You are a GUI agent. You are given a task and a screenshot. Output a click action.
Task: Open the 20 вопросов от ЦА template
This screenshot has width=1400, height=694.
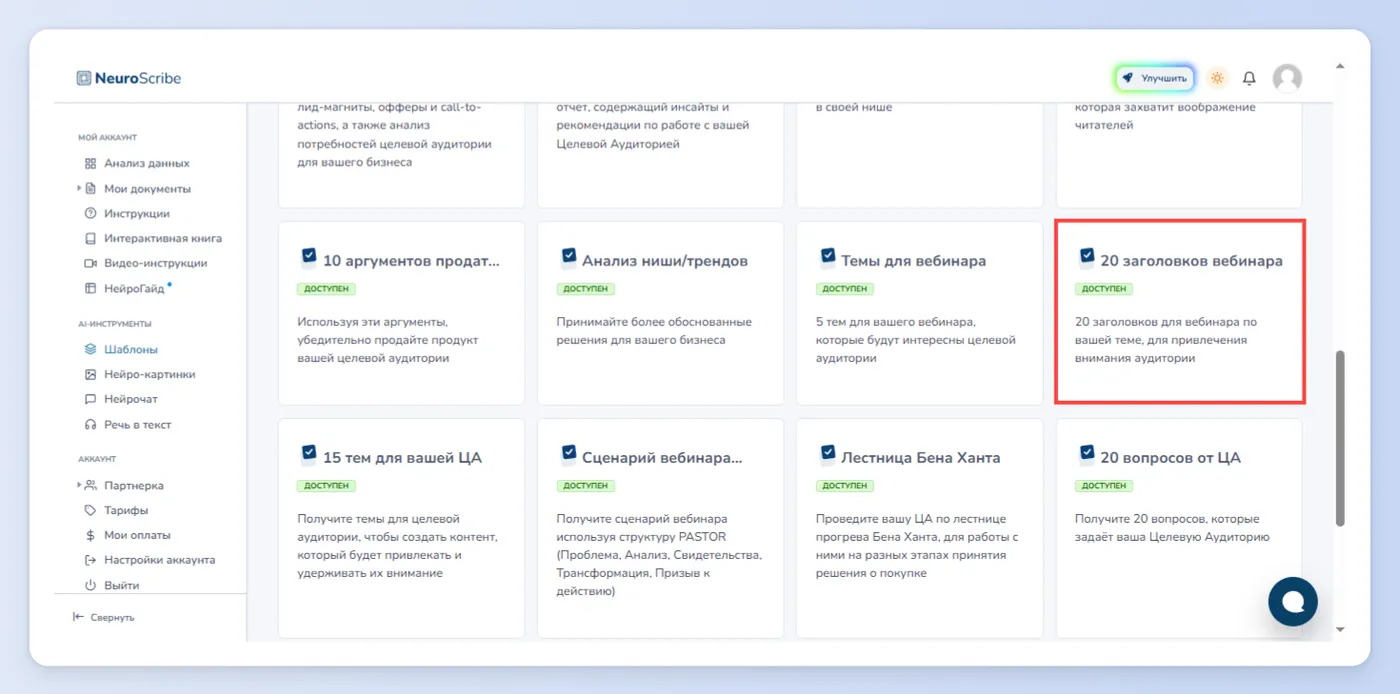(1179, 528)
